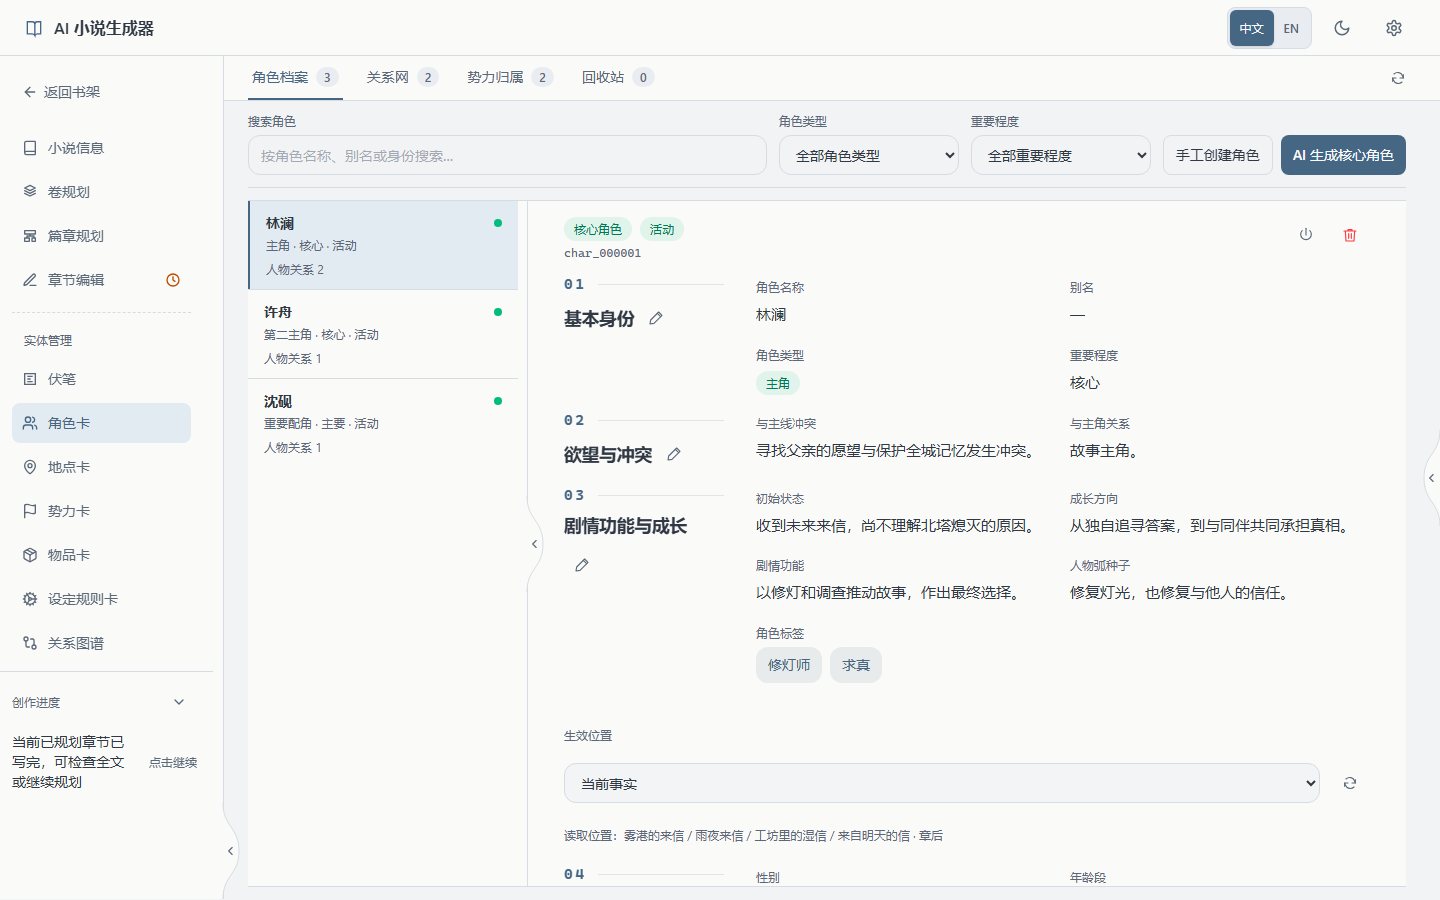
Task: Open 物品卡 in sidebar
Action: tap(101, 555)
